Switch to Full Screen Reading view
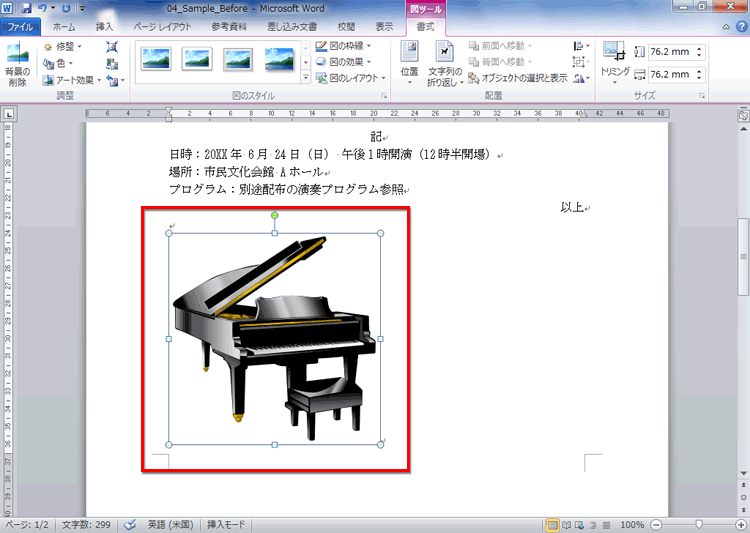The height and width of the screenshot is (533, 750). (567, 525)
